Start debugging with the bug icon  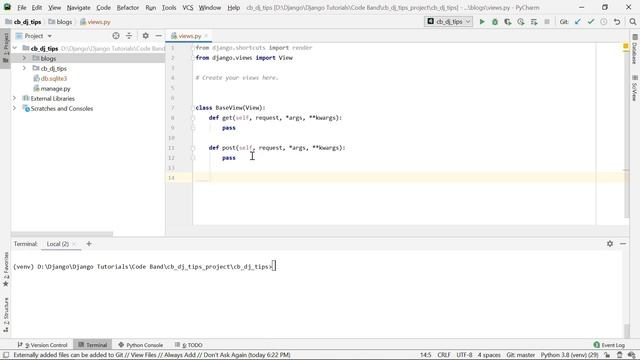point(495,22)
